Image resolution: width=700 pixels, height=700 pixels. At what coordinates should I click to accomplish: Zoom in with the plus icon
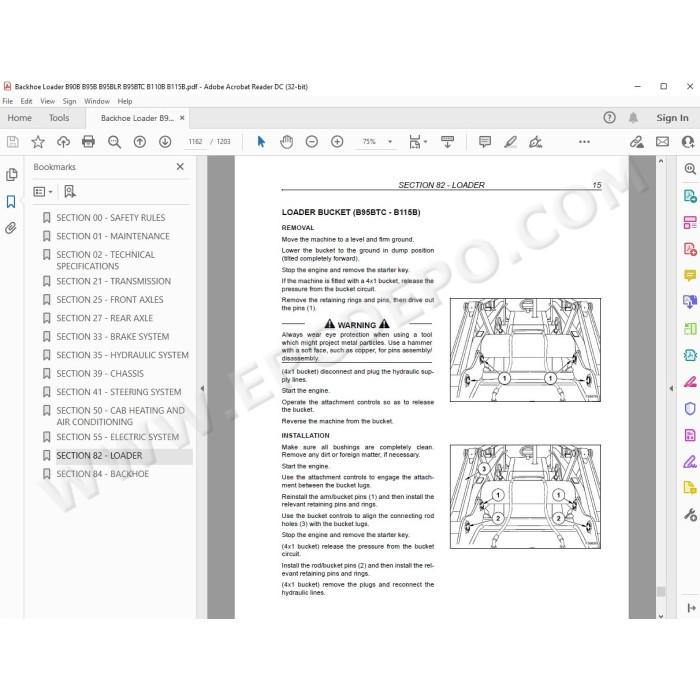[x=337, y=142]
